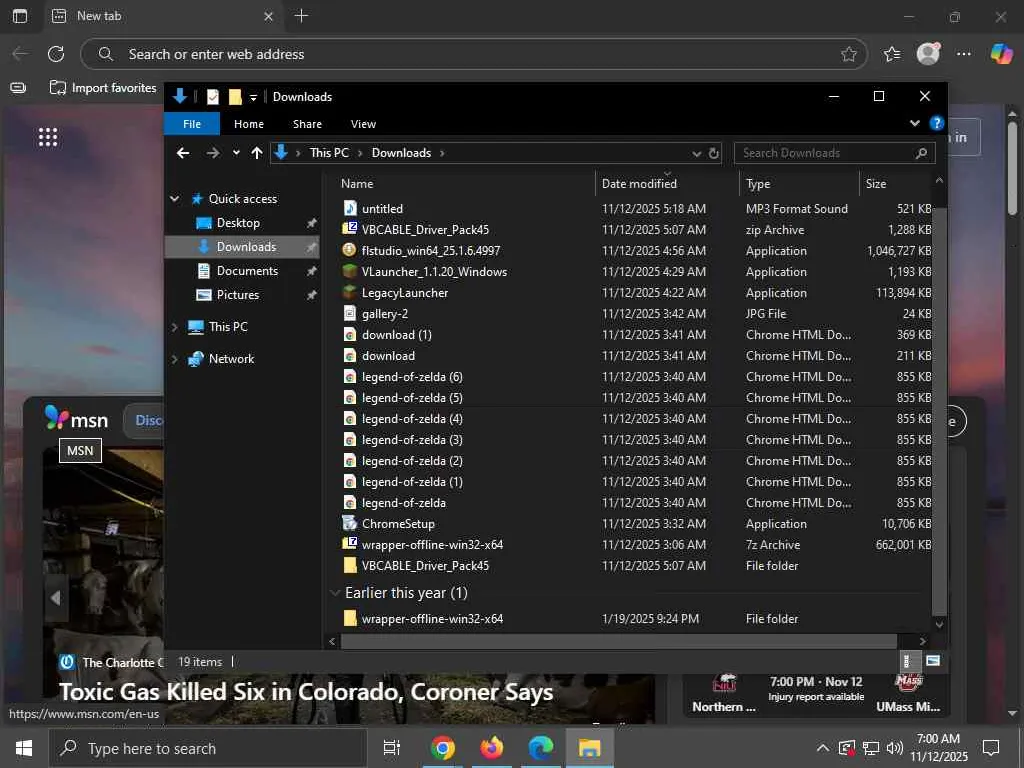Open the Home ribbon tab
This screenshot has height=768, width=1024.
[249, 123]
